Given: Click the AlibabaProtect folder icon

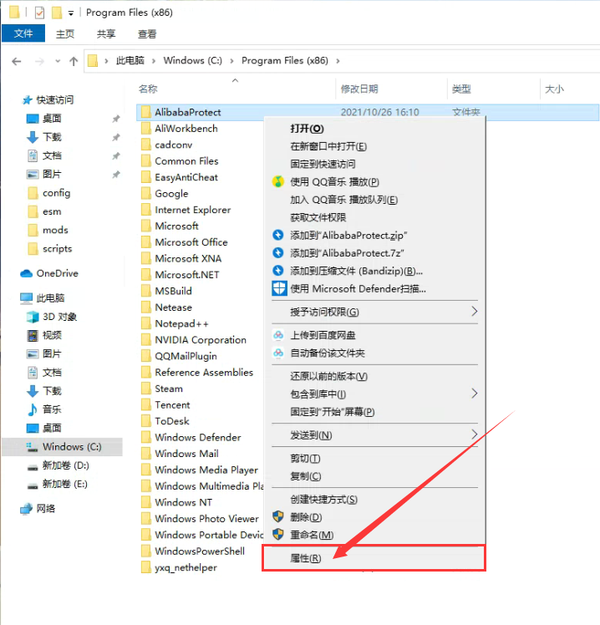Looking at the screenshot, I should [x=146, y=112].
